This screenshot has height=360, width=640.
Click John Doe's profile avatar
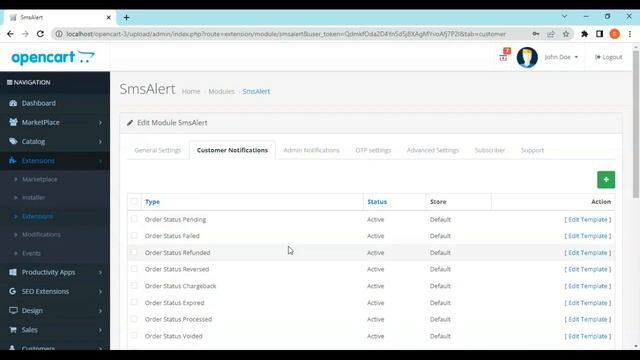click(527, 57)
